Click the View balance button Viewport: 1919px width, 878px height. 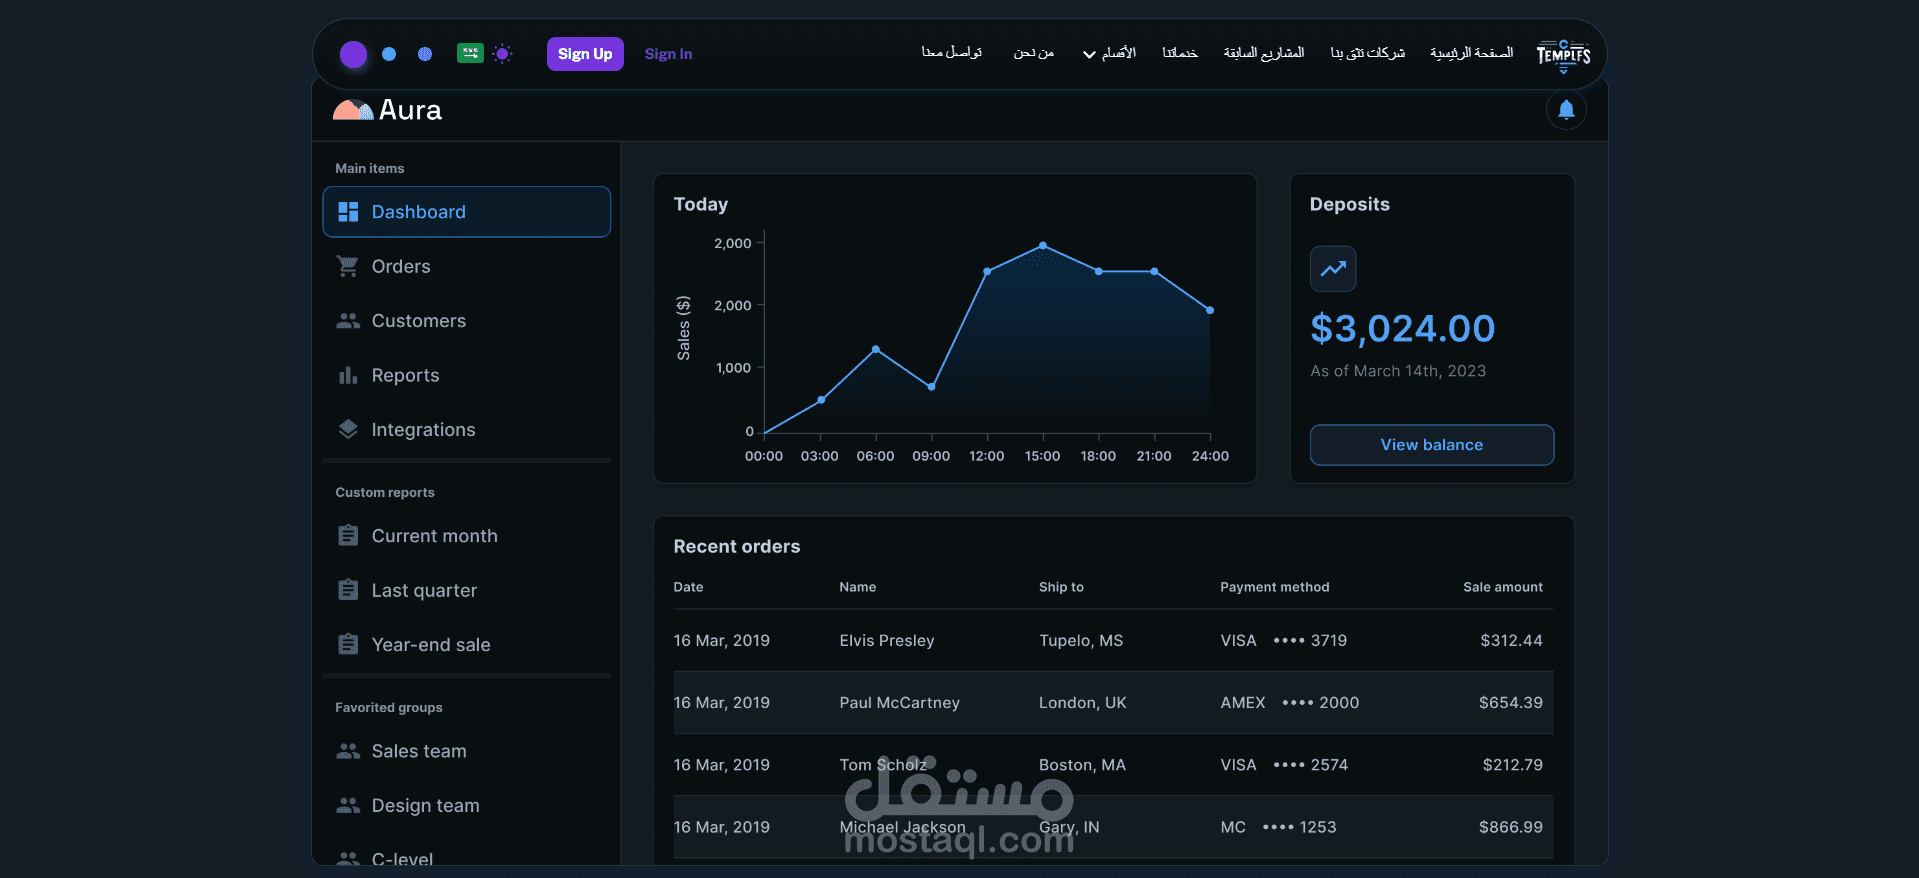1432,445
